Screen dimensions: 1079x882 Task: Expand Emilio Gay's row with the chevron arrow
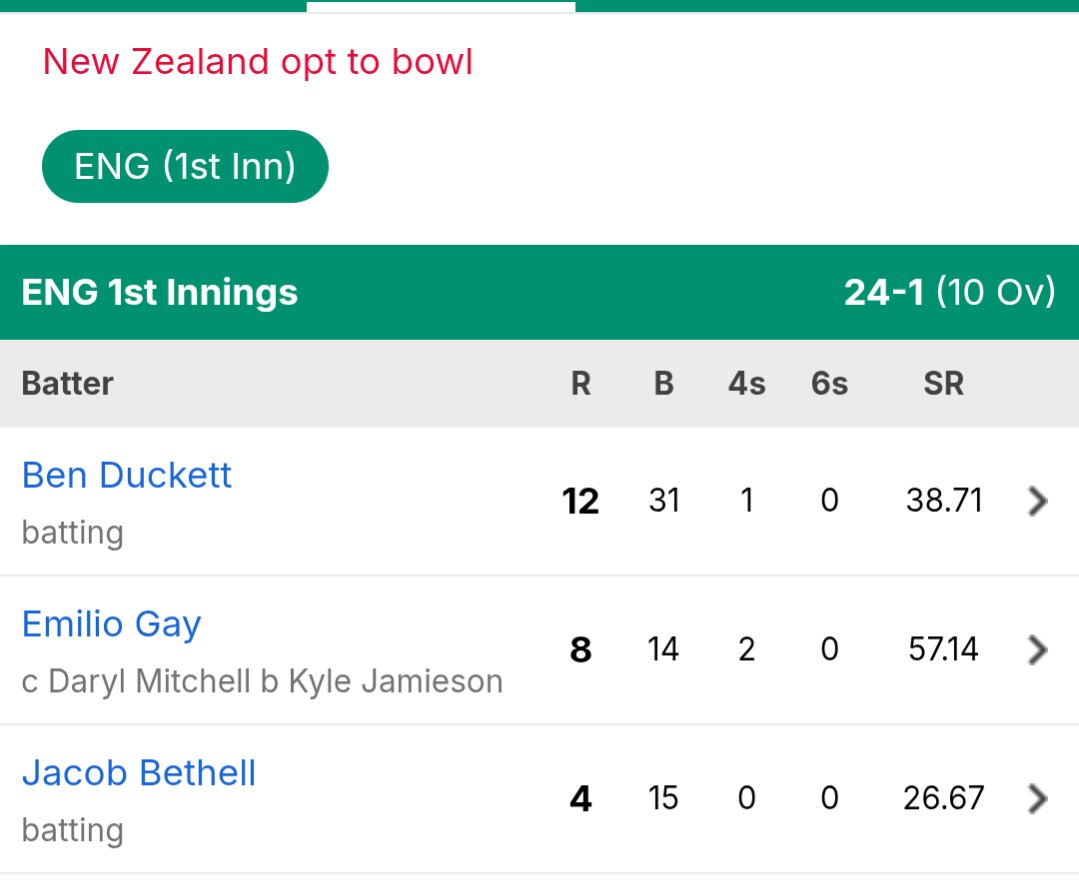pos(1037,650)
